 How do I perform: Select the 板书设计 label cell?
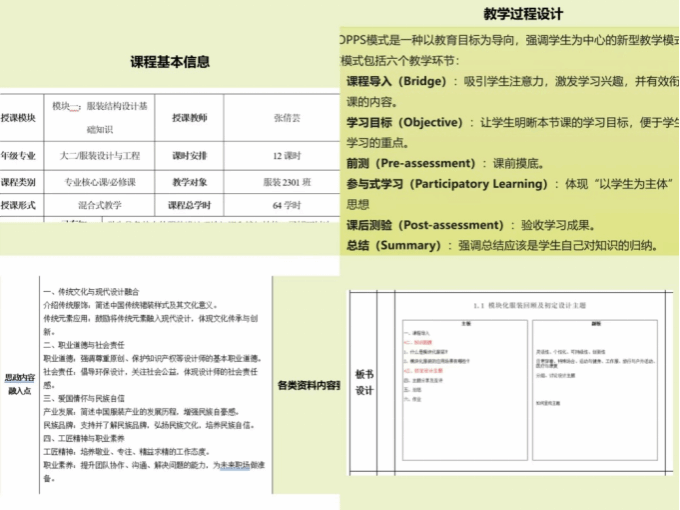(x=364, y=382)
